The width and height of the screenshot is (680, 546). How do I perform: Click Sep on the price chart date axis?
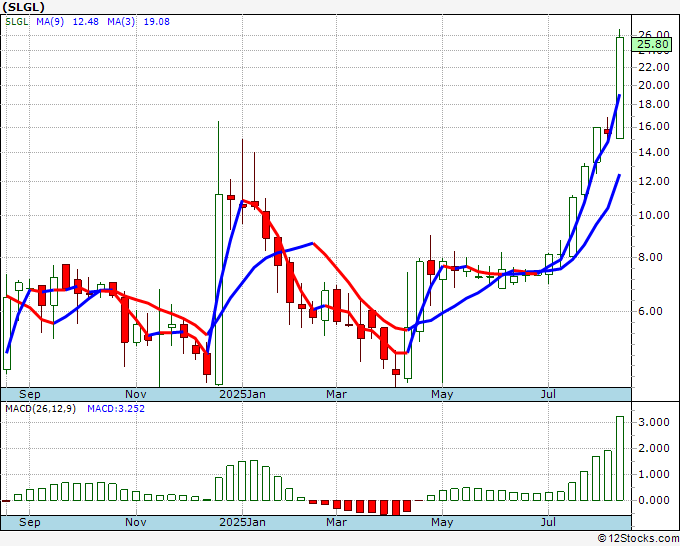pyautogui.click(x=29, y=394)
